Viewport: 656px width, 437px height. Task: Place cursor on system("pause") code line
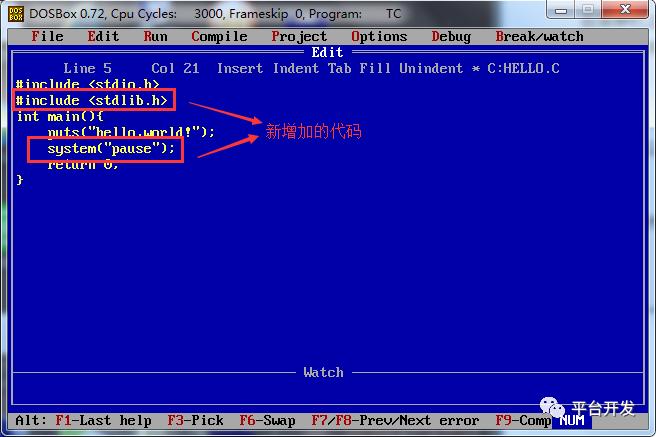[111, 148]
